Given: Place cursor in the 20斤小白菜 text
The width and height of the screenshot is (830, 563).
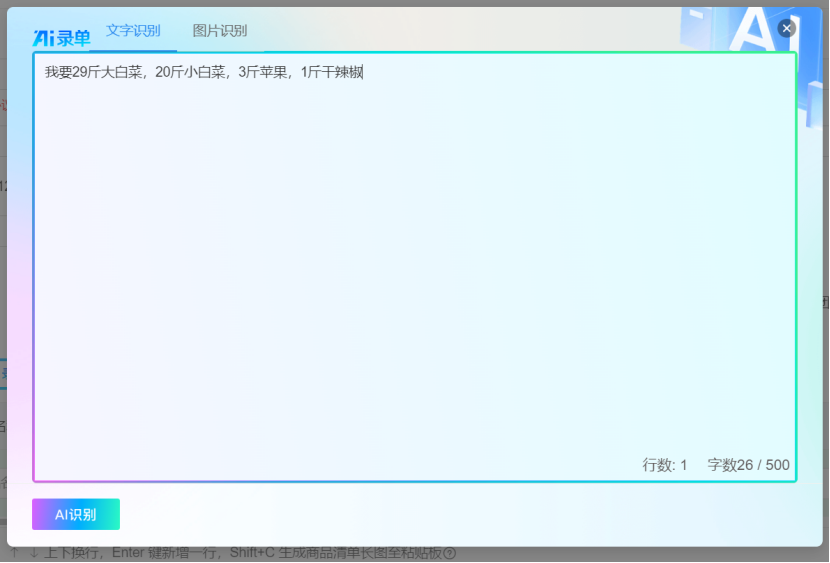Looking at the screenshot, I should 190,72.
